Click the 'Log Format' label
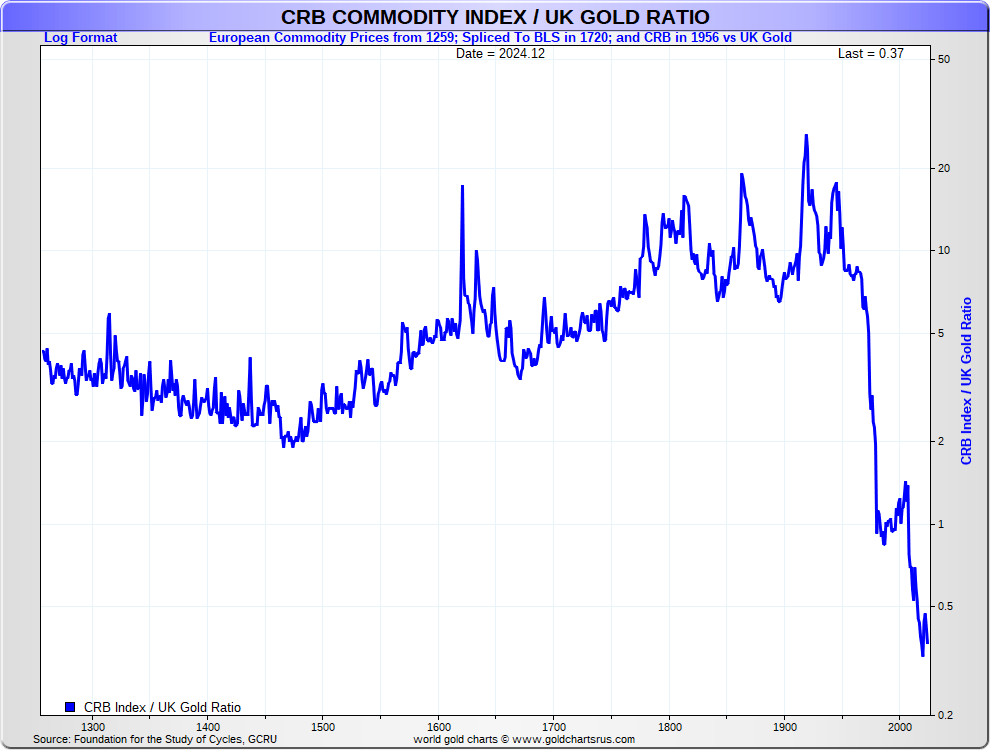 tap(80, 37)
